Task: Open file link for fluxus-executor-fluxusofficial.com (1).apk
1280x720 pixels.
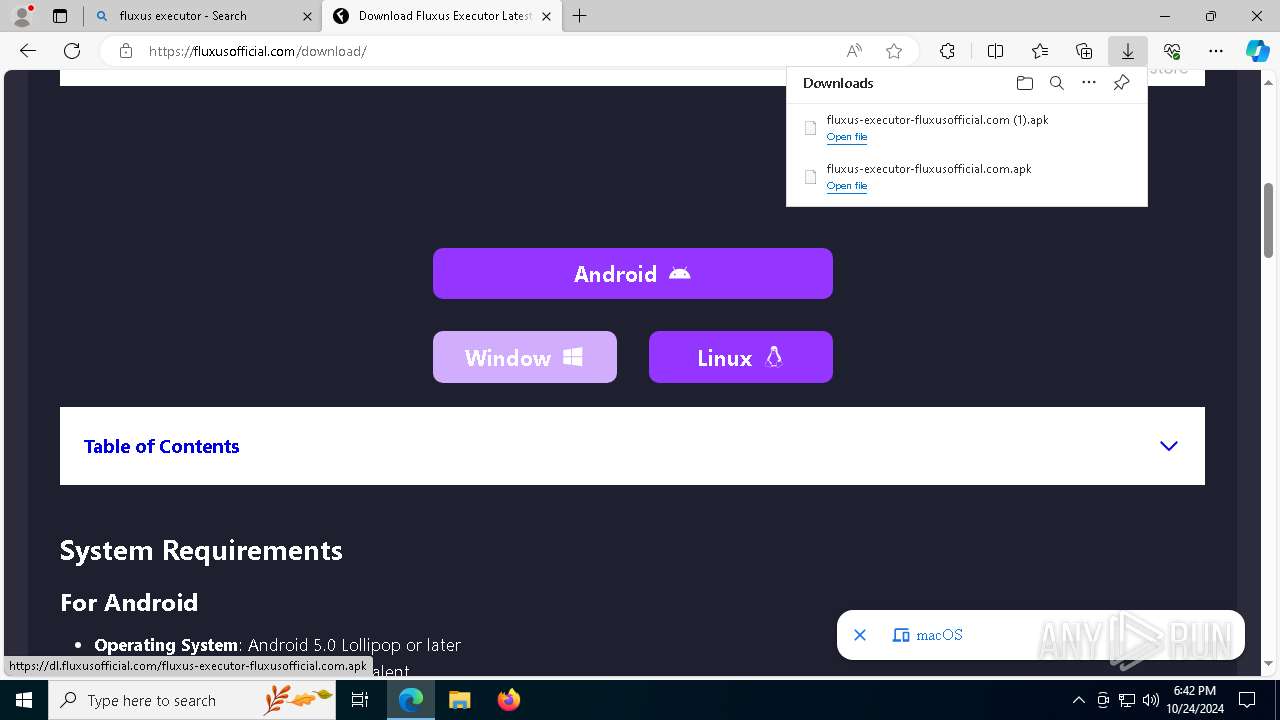Action: click(x=847, y=137)
